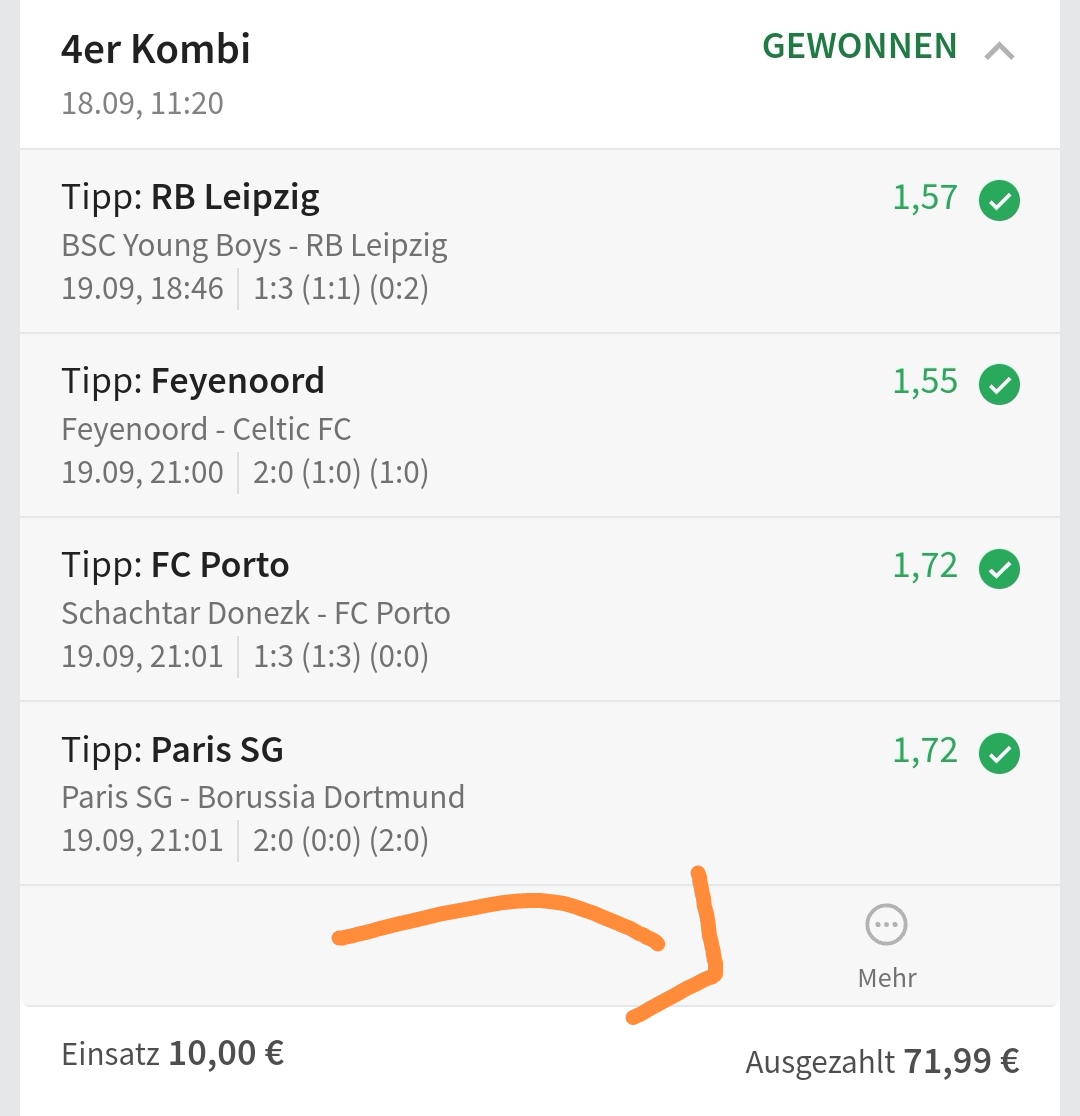The image size is (1080, 1116).
Task: Tap the Tipp: Paris SG heading
Action: click(173, 749)
